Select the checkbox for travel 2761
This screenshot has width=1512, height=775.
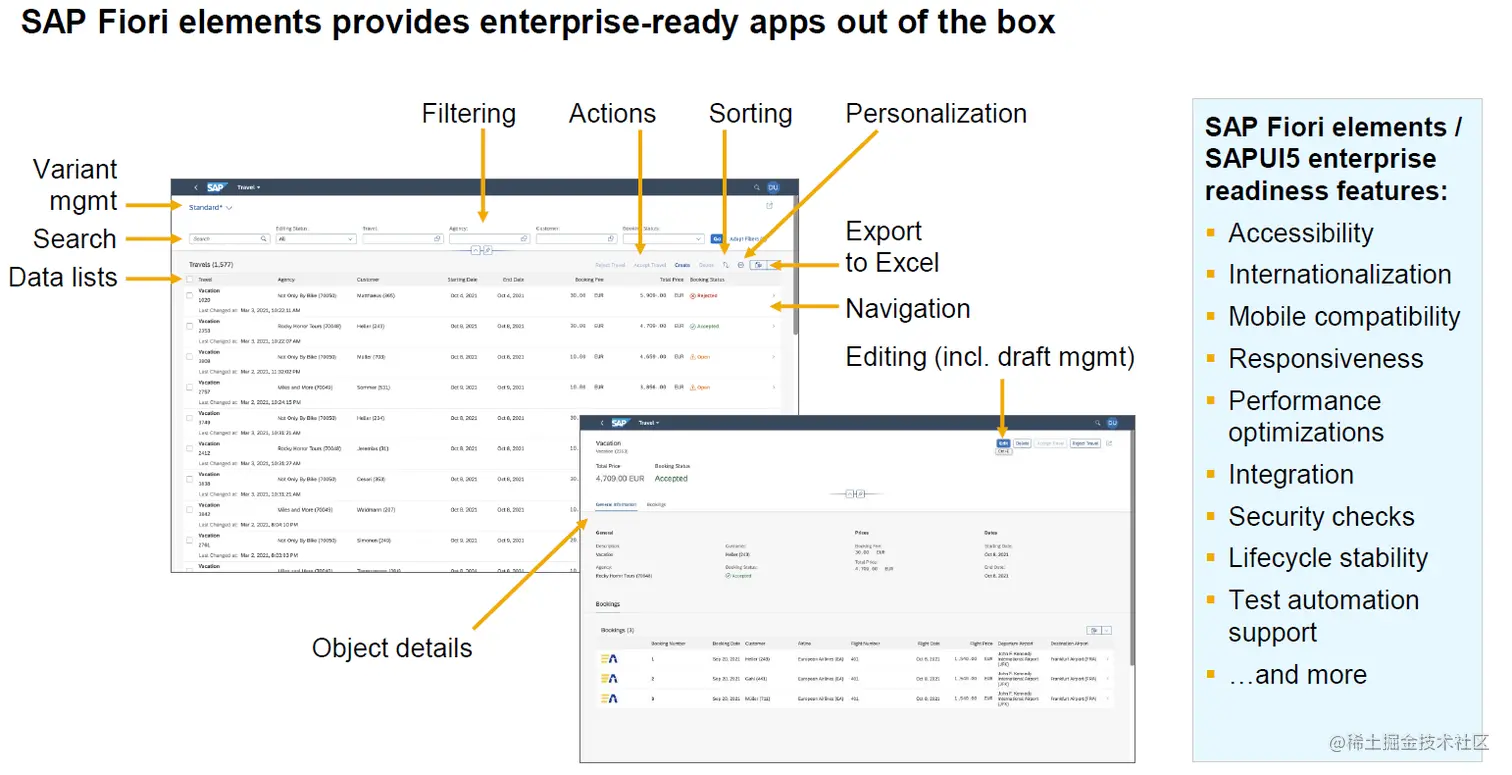point(189,540)
